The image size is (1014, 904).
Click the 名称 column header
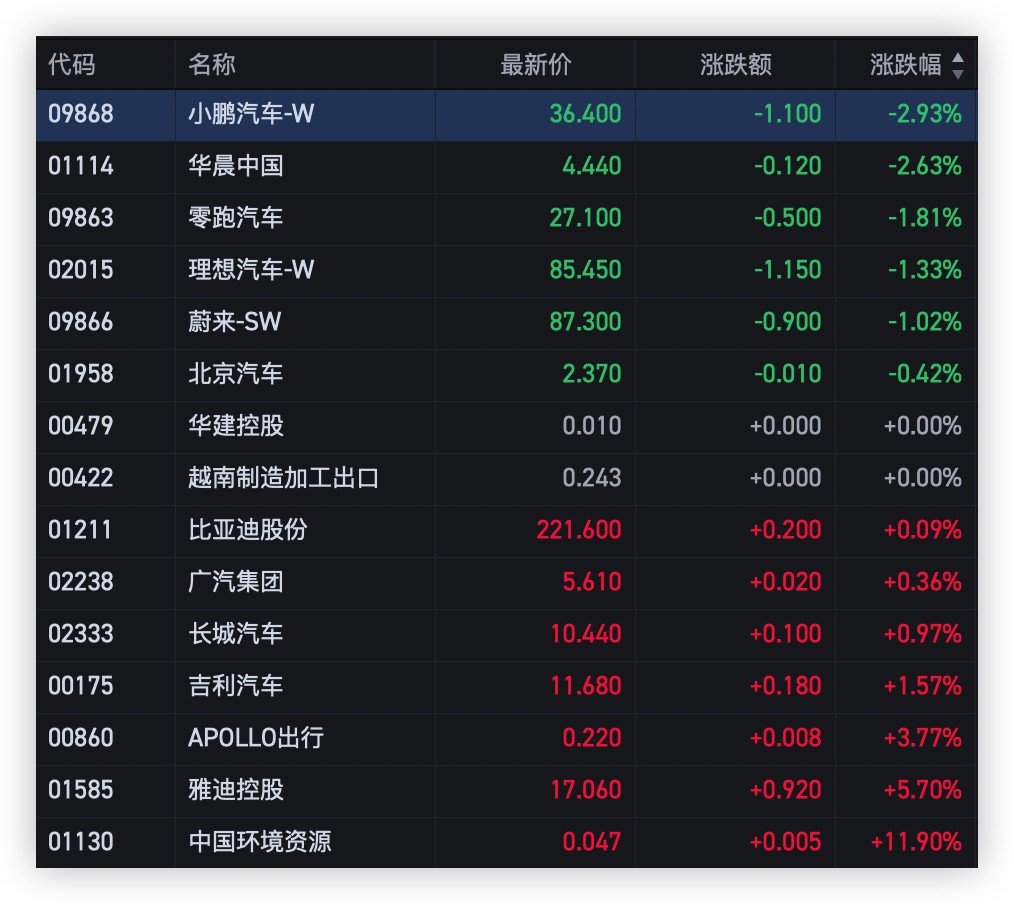[x=212, y=66]
